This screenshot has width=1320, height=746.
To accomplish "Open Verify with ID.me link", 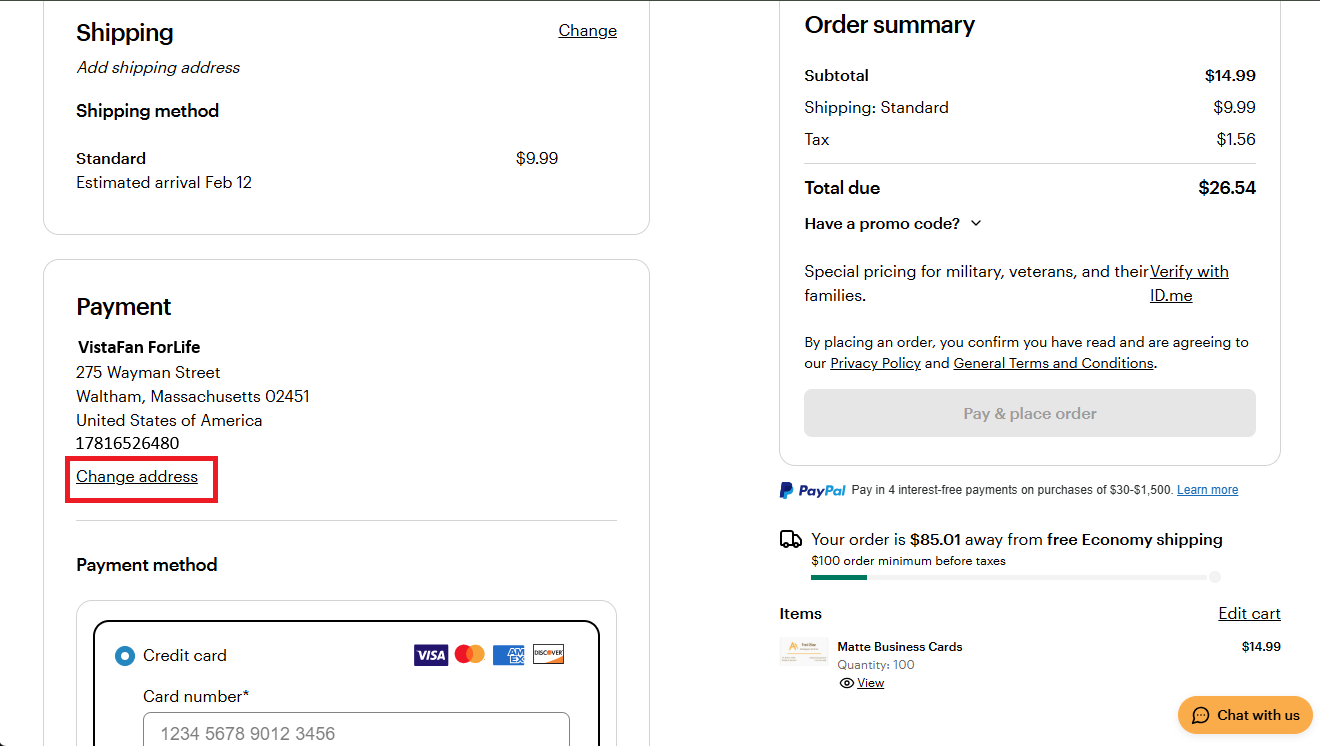I will 1189,283.
